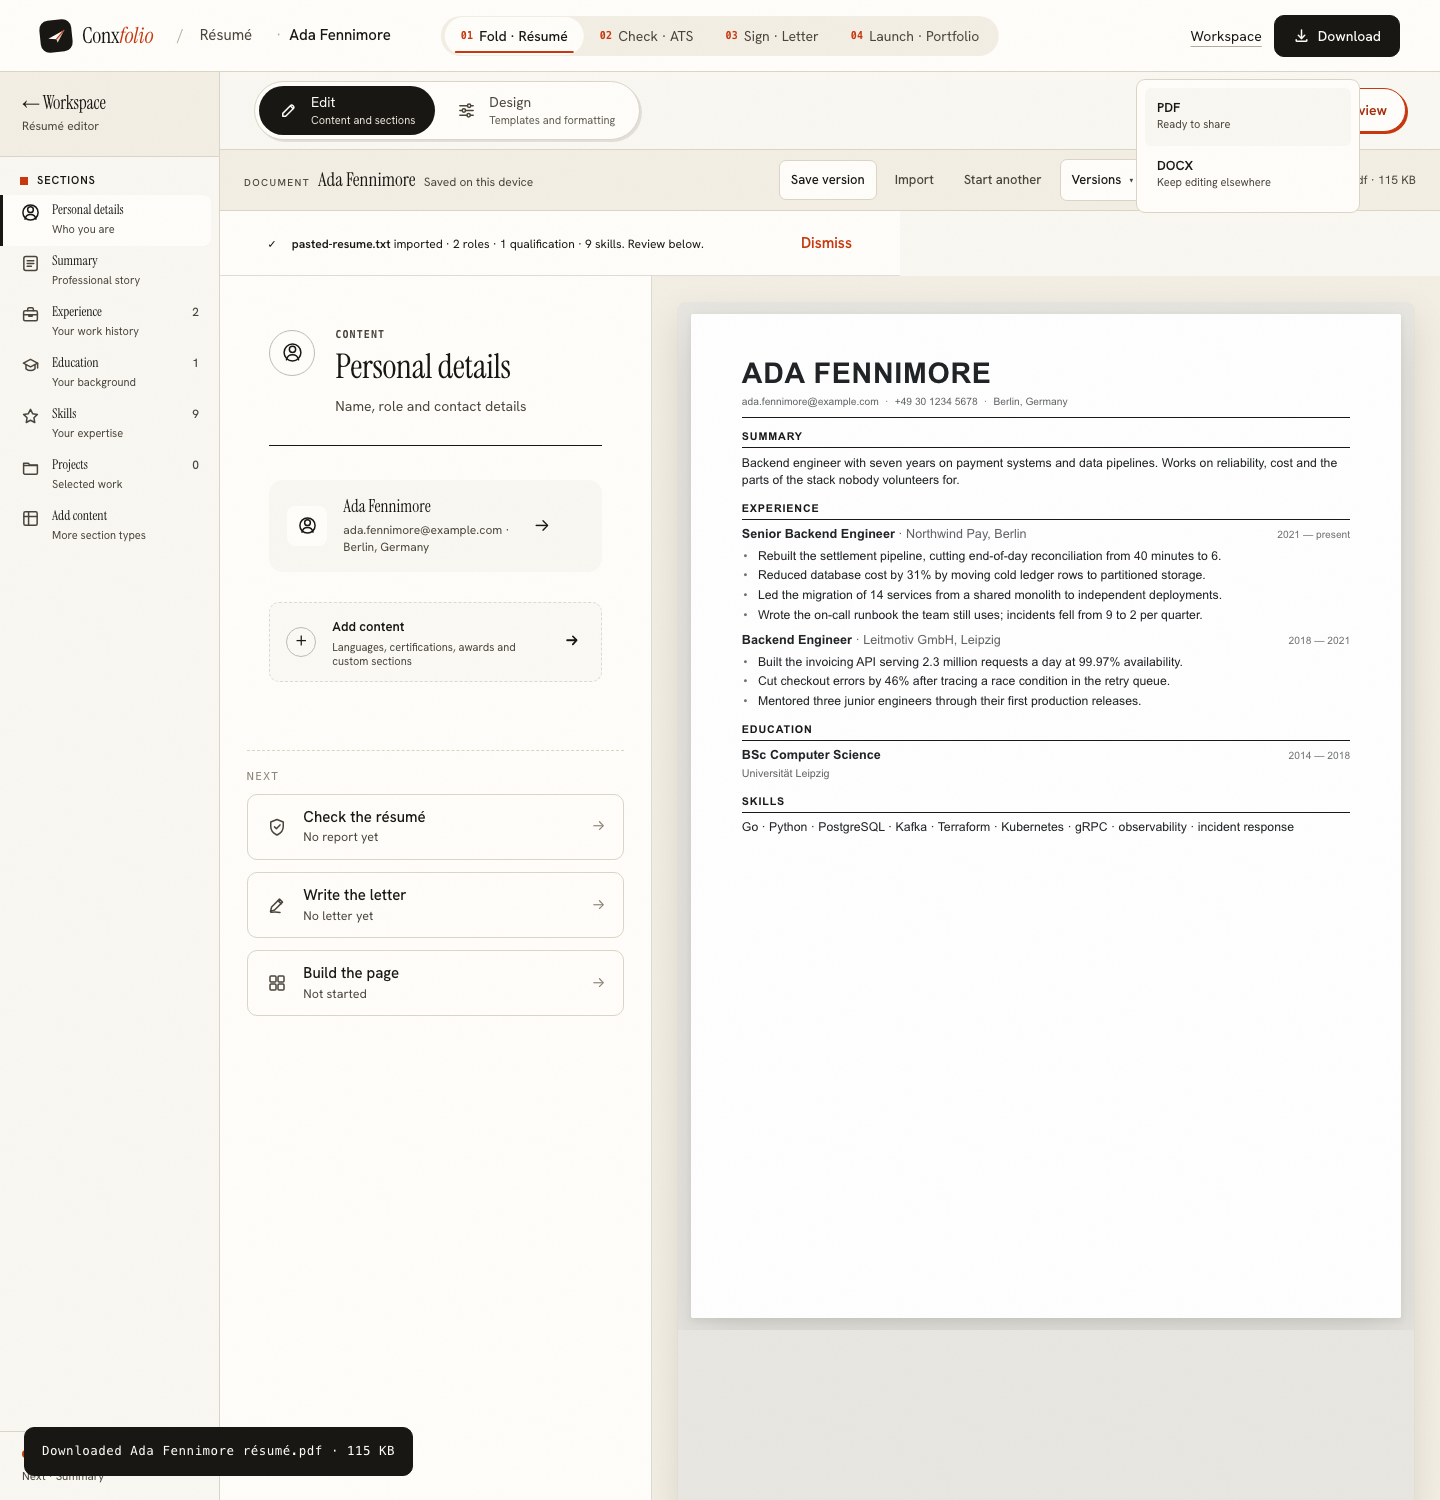
Task: Click the arrow on Check the résumé card
Action: pyautogui.click(x=598, y=826)
